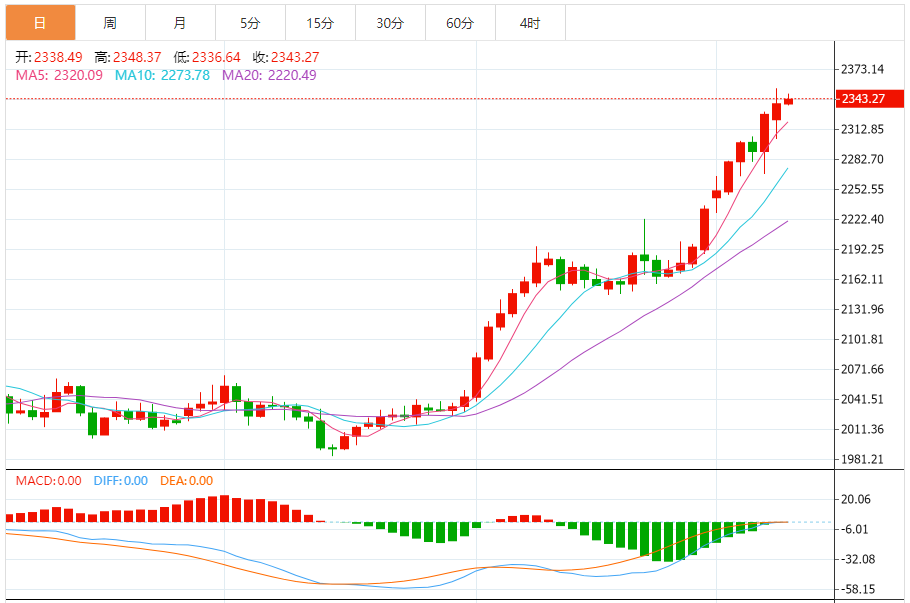The height and width of the screenshot is (603, 910).
Task: Click the 2071.66 price axis label
Action: 862,369
